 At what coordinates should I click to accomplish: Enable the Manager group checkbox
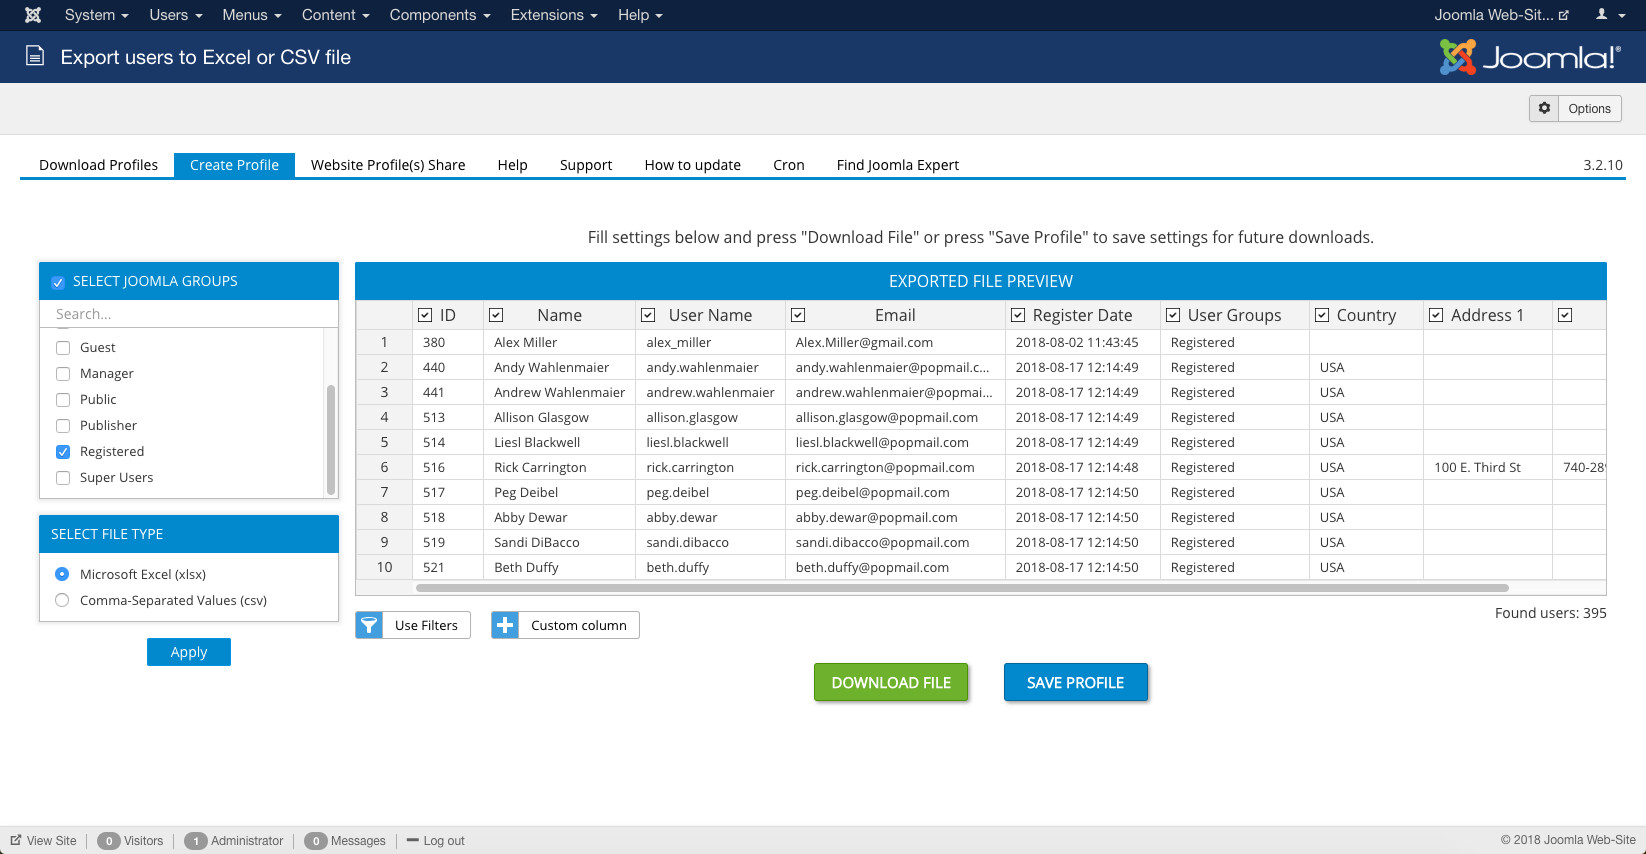click(63, 374)
